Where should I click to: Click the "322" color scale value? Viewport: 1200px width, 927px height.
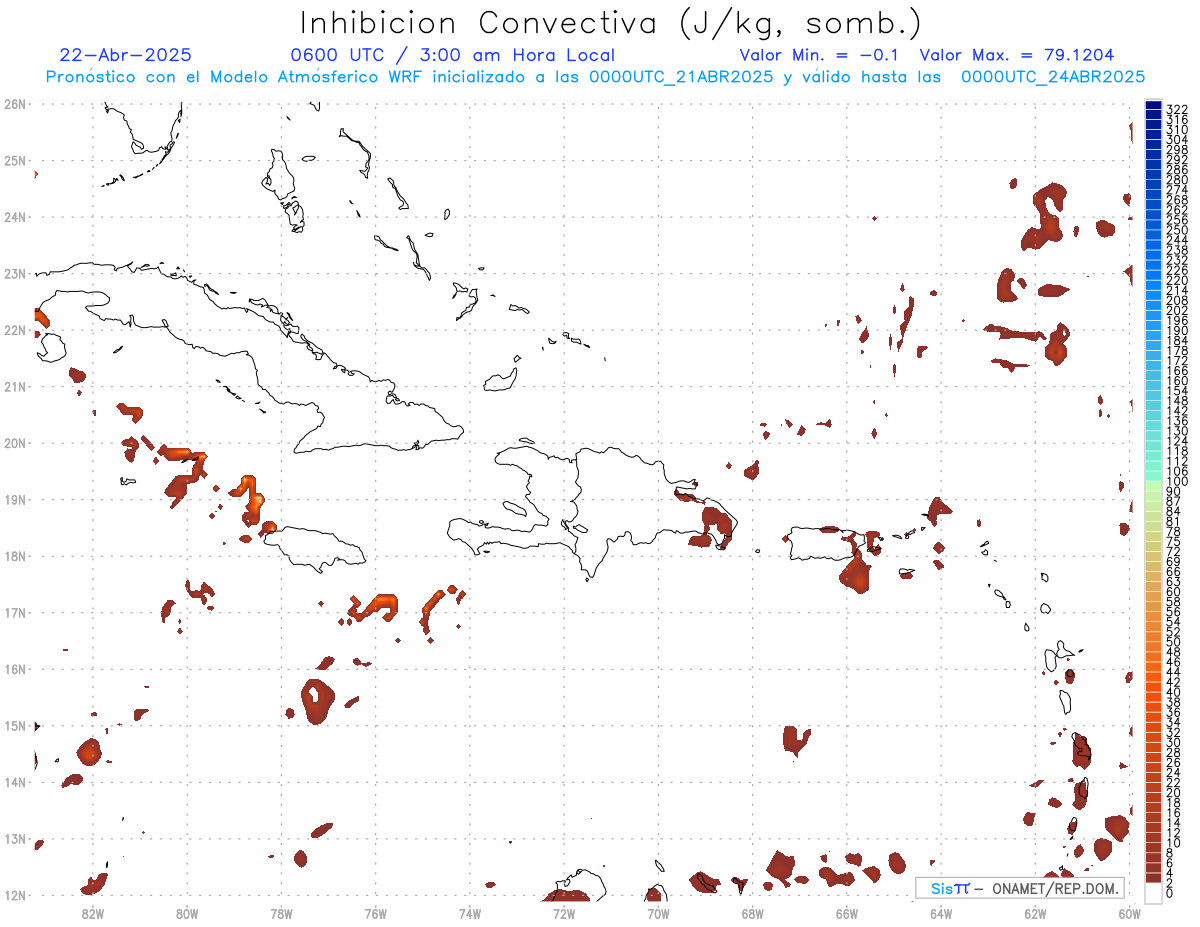tap(1177, 109)
